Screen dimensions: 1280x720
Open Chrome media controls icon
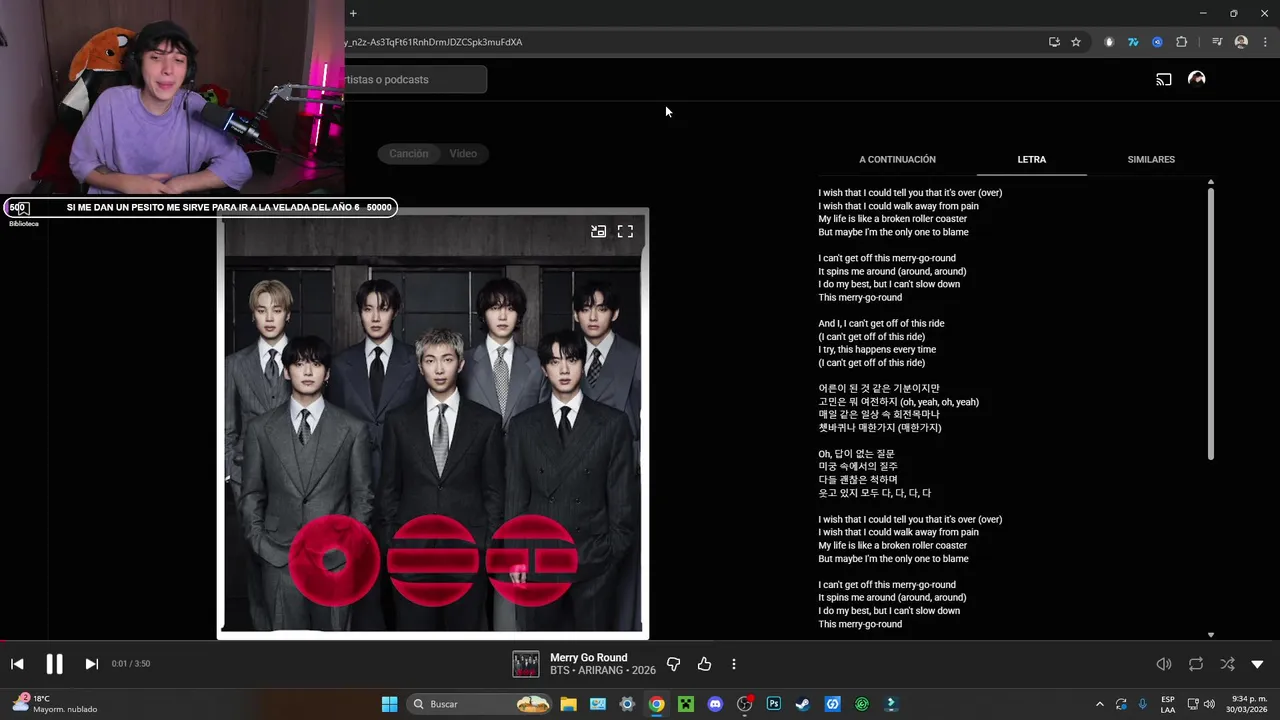[x=1217, y=42]
